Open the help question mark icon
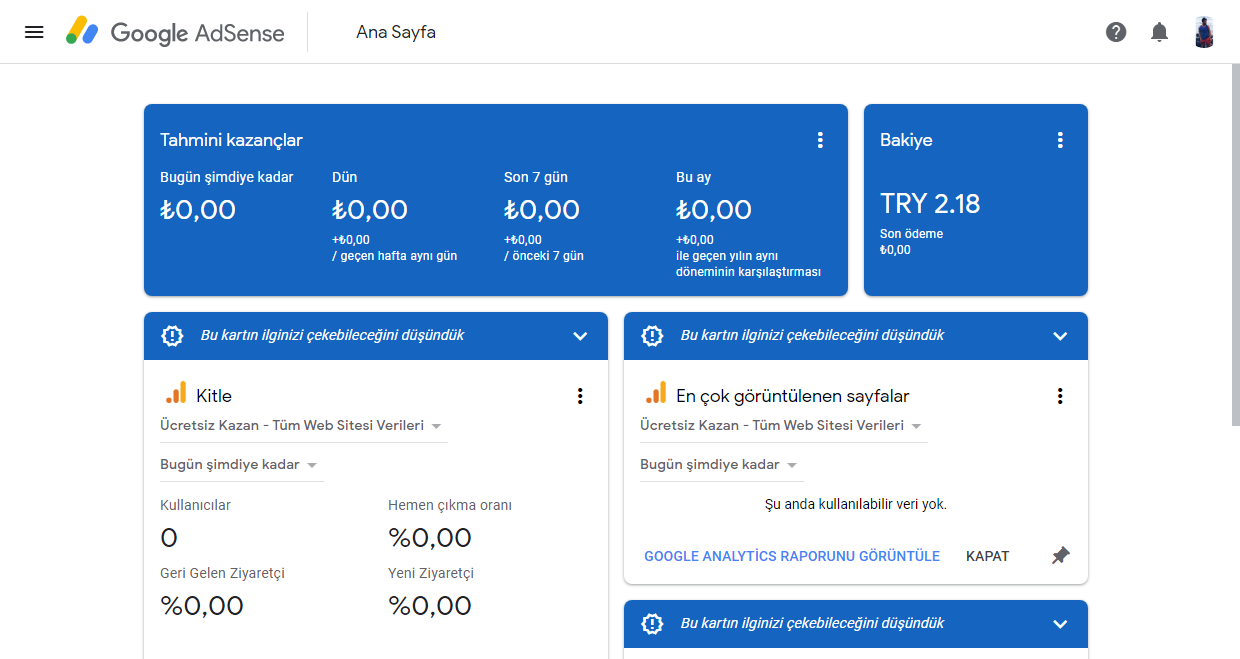The height and width of the screenshot is (659, 1240). point(1116,32)
